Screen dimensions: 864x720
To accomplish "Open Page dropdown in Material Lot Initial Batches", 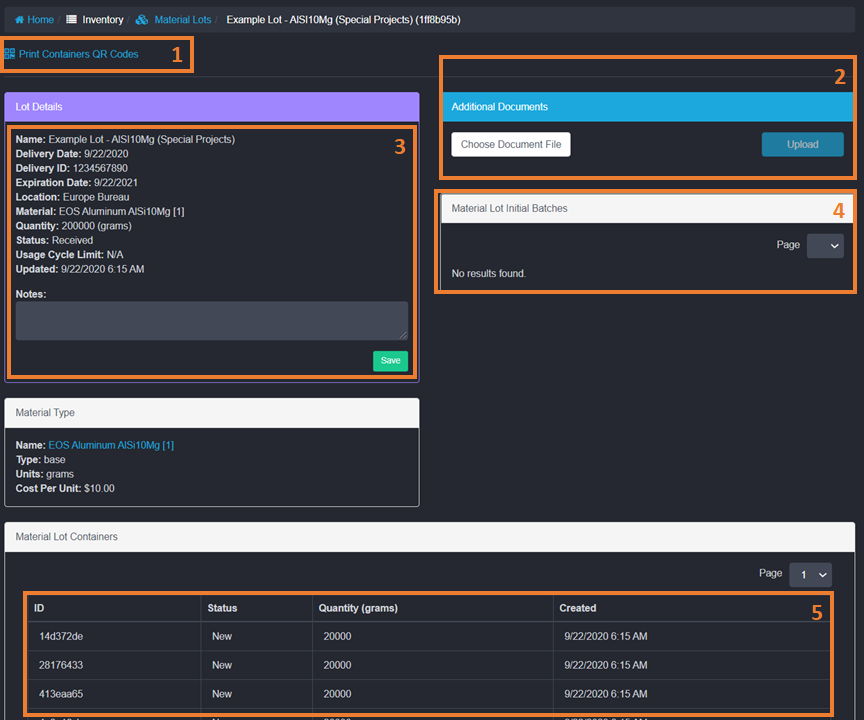I will (825, 246).
